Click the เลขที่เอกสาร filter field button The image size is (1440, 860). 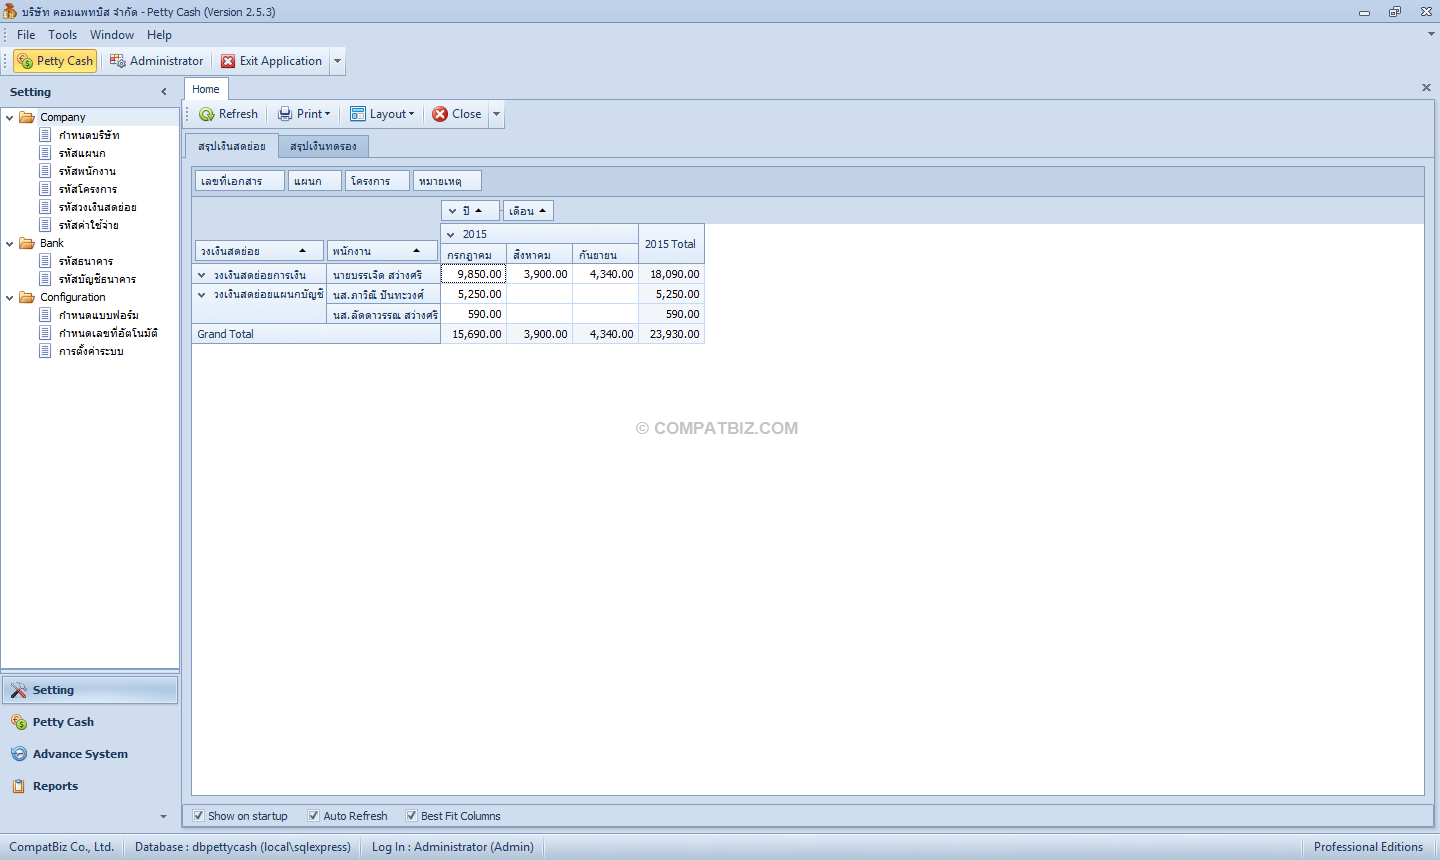click(x=240, y=181)
